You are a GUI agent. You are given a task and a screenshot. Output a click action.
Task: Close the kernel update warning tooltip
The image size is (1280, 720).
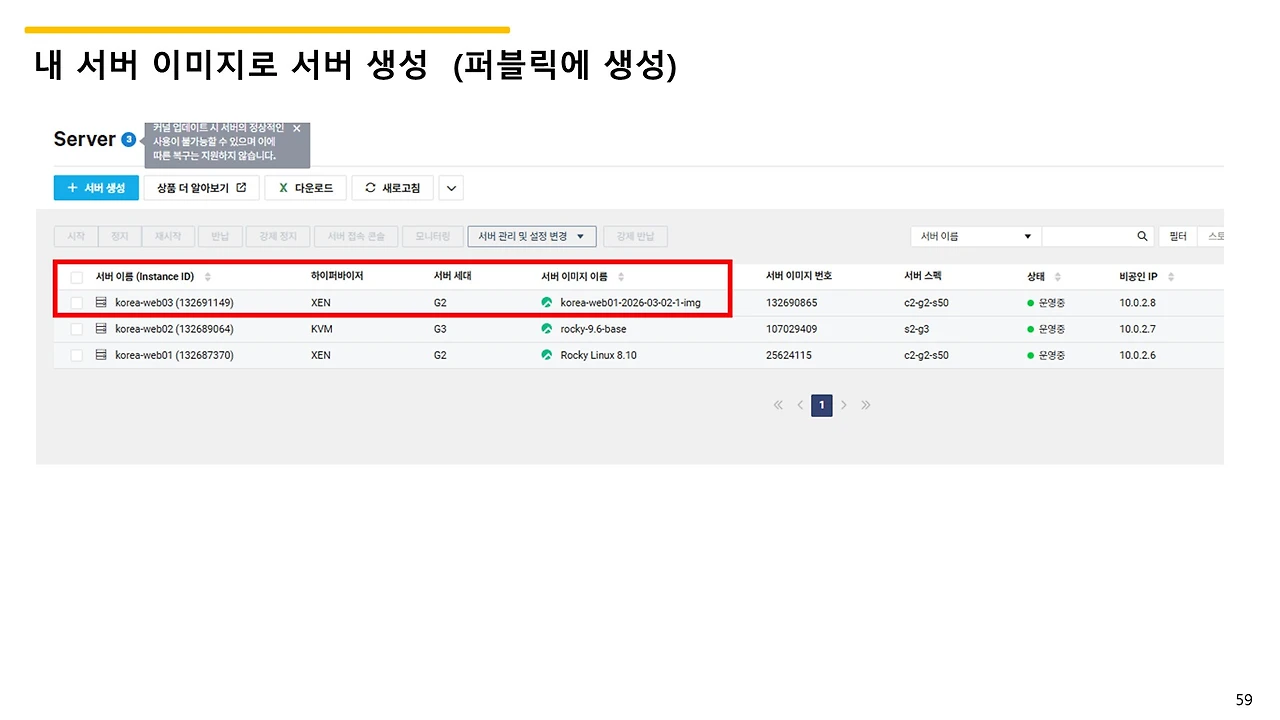pyautogui.click(x=295, y=129)
